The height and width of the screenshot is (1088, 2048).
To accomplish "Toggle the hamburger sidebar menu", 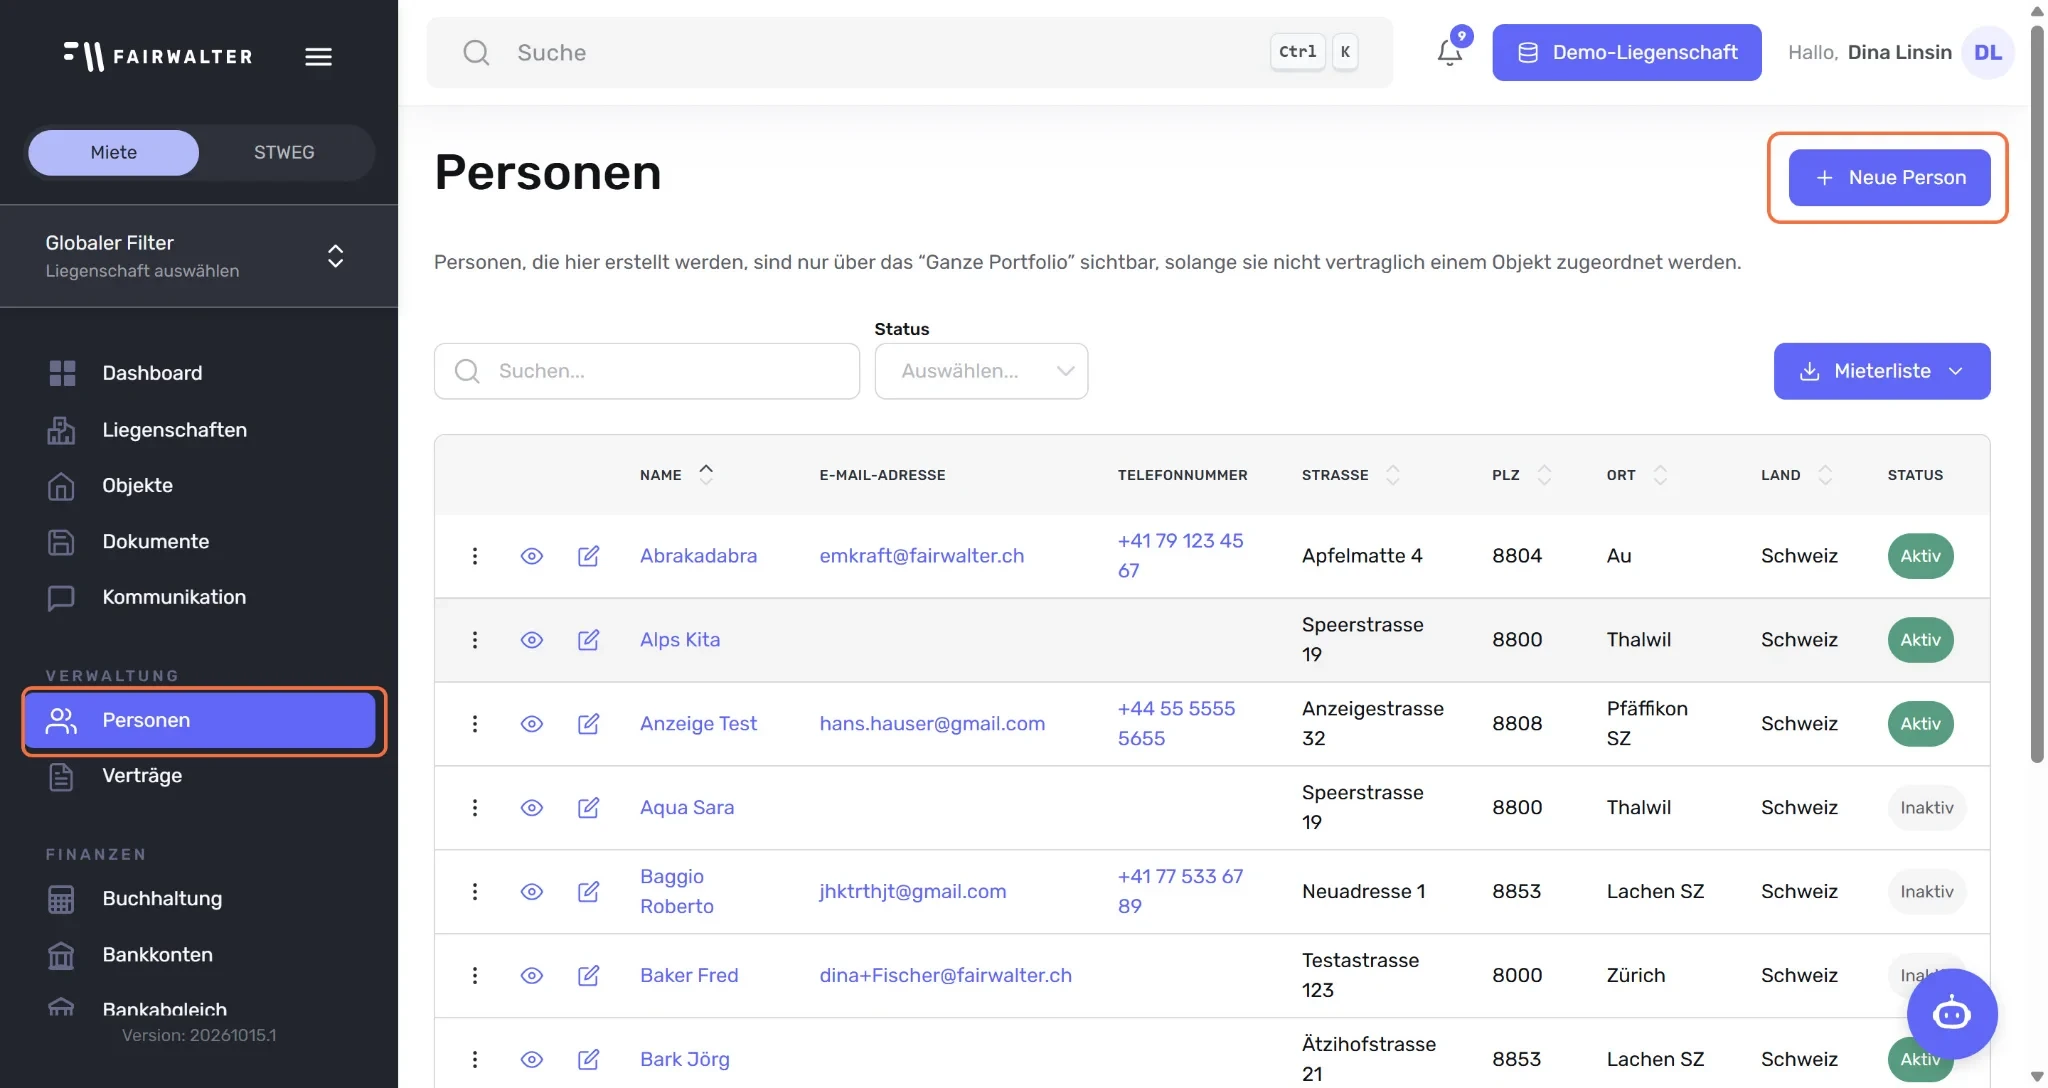I will point(318,57).
